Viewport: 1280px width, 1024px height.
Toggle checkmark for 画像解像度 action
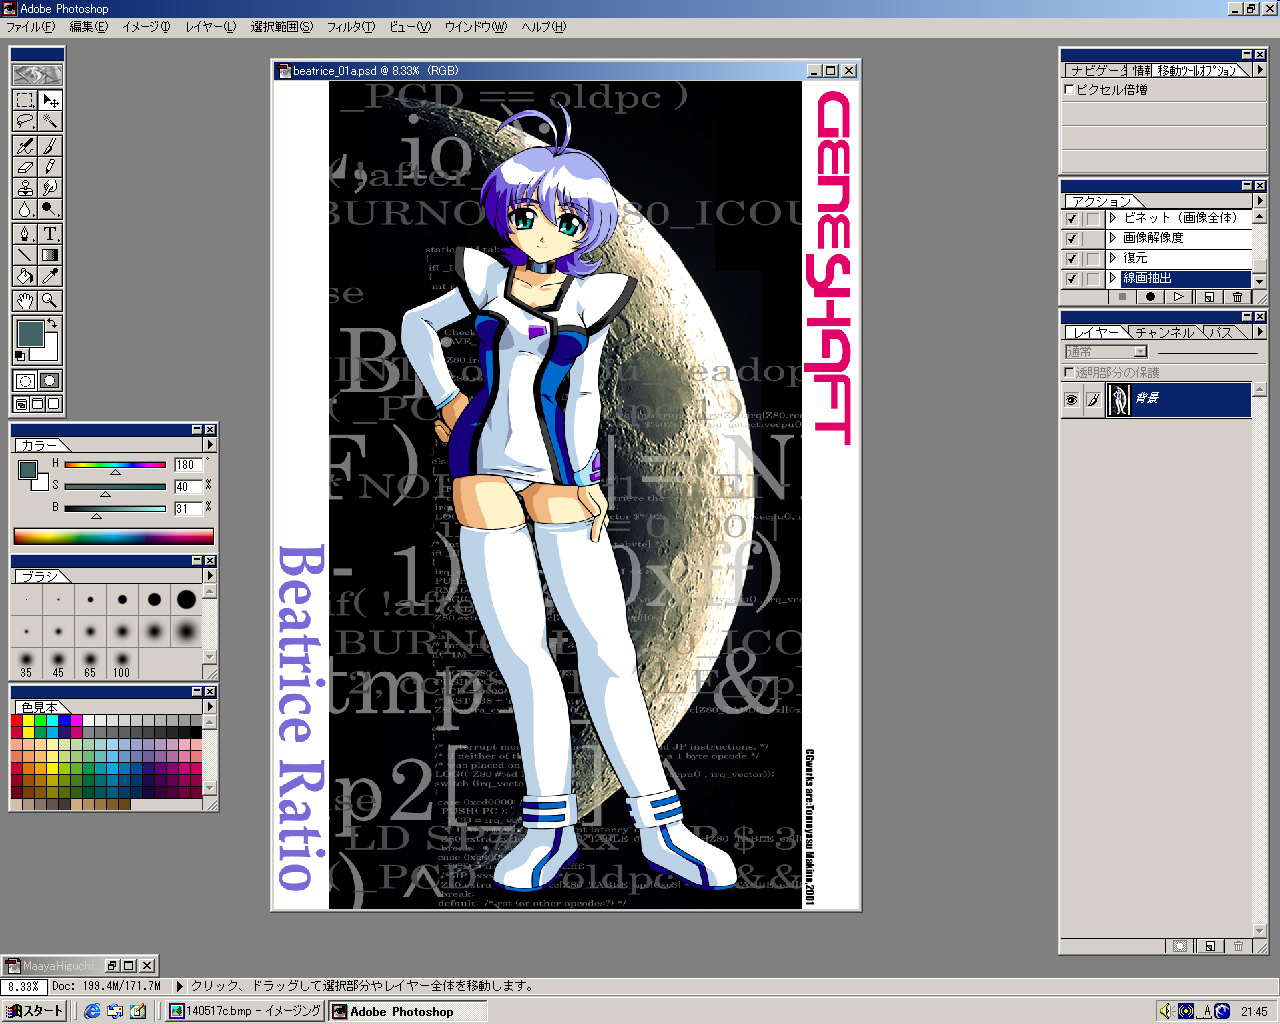1072,238
